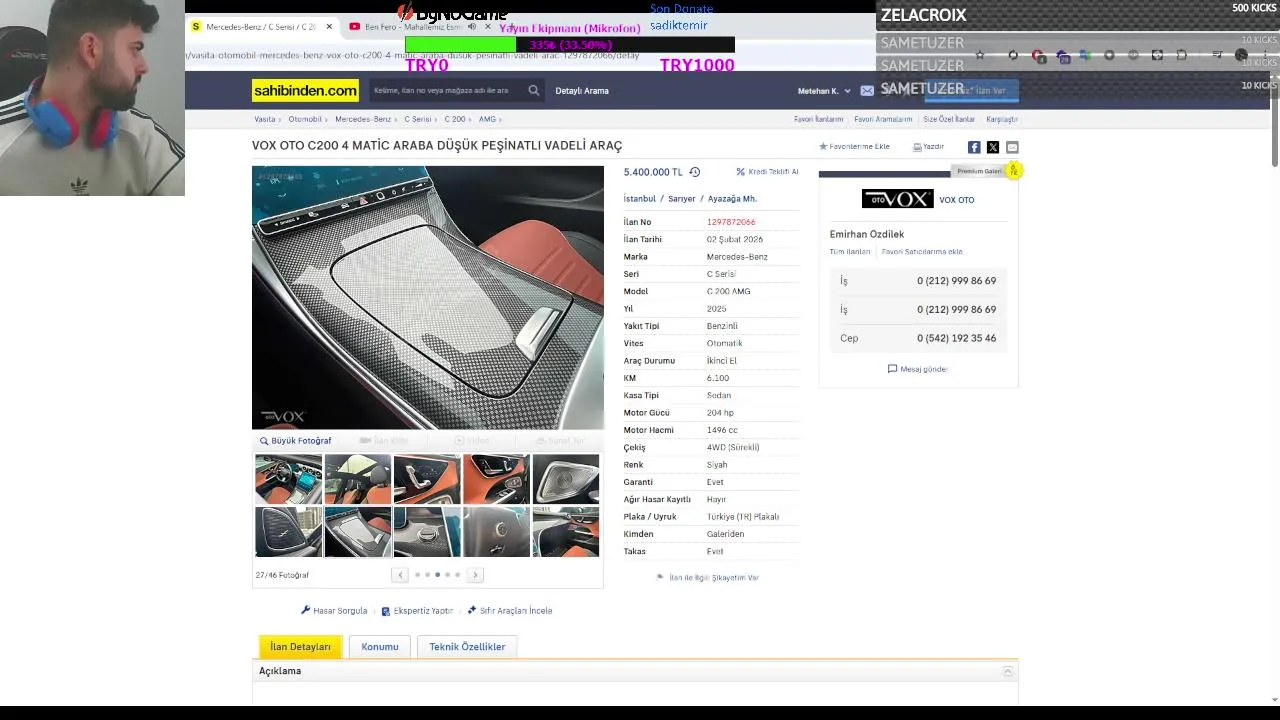Open AMG breadcrumb

pos(487,119)
